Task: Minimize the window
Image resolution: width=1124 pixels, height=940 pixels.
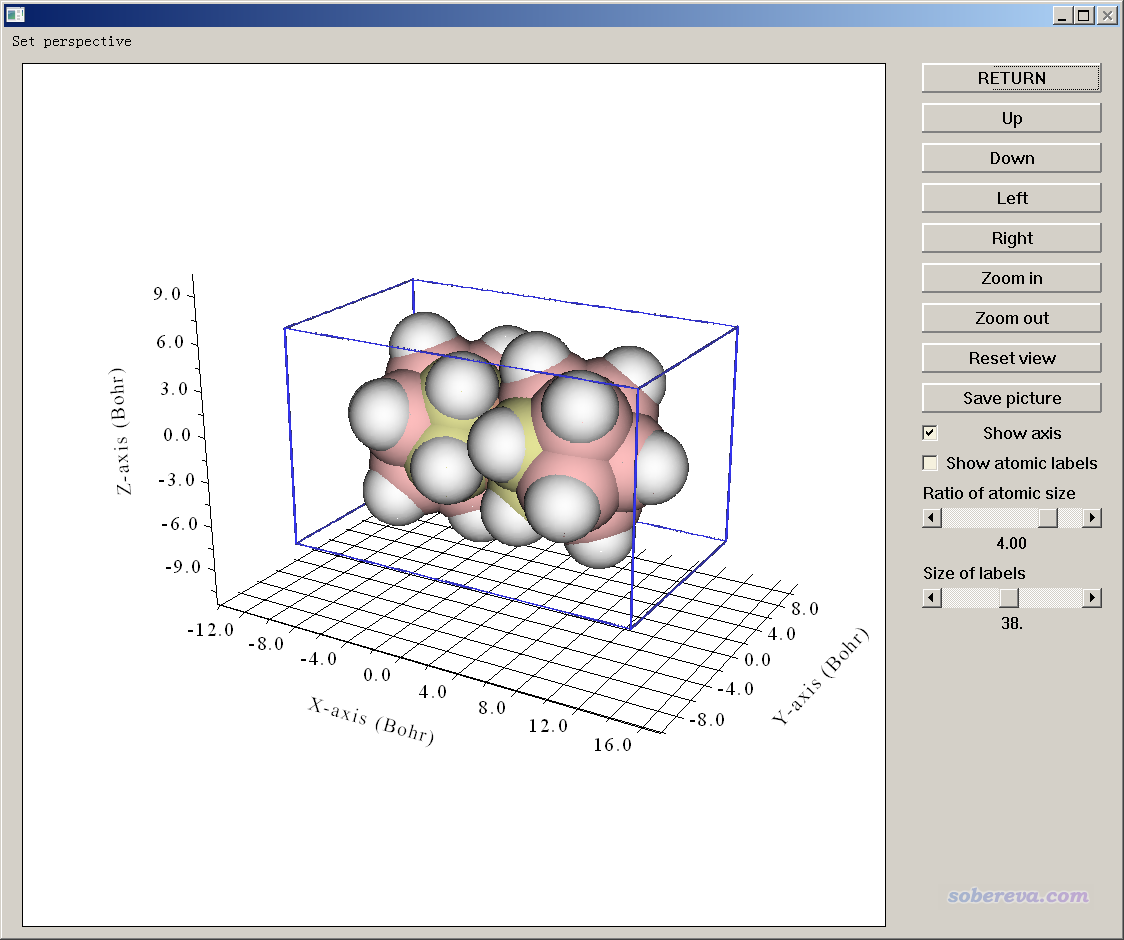Action: tap(1062, 15)
